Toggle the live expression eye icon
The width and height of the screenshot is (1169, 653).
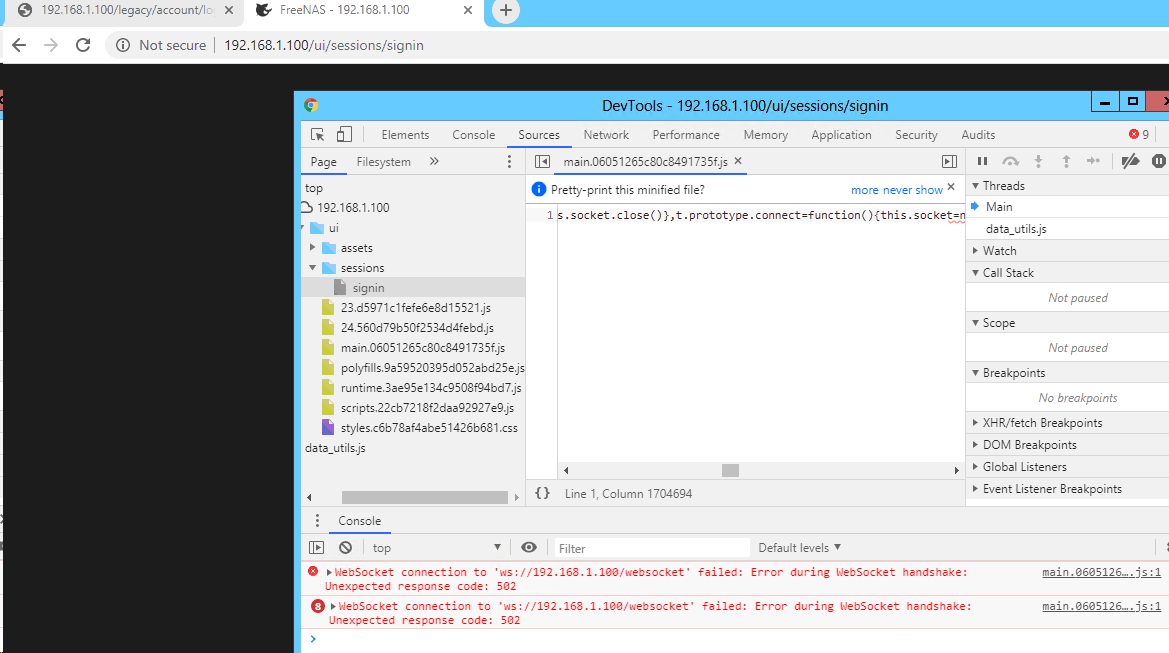click(529, 547)
